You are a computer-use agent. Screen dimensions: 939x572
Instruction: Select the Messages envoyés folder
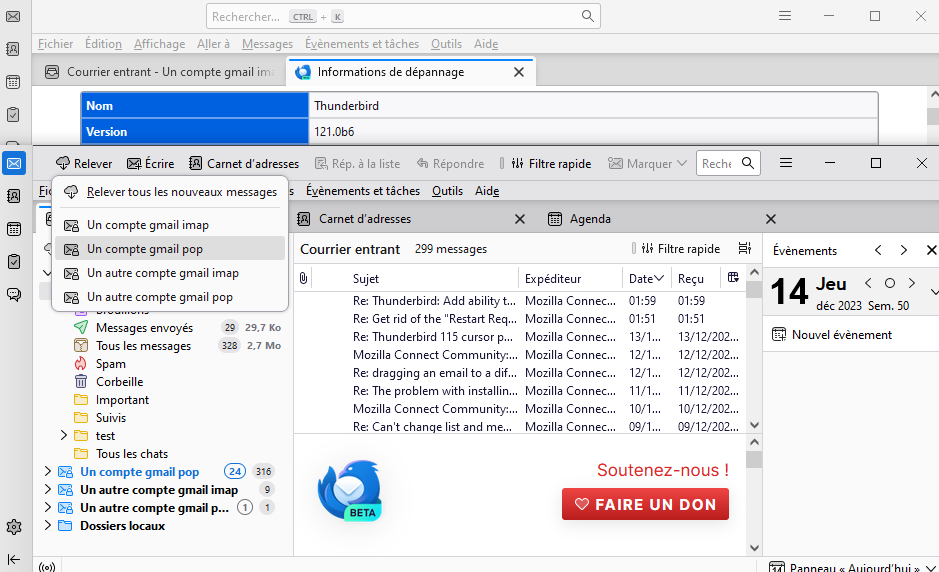pyautogui.click(x=144, y=328)
